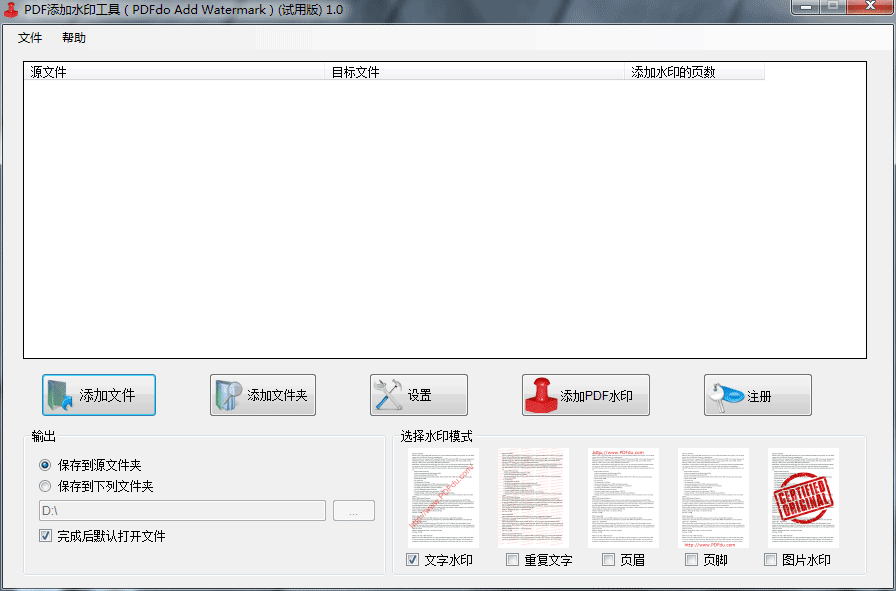896x591 pixels.
Task: Click the 添加文件 (Add File) button
Action: (99, 395)
